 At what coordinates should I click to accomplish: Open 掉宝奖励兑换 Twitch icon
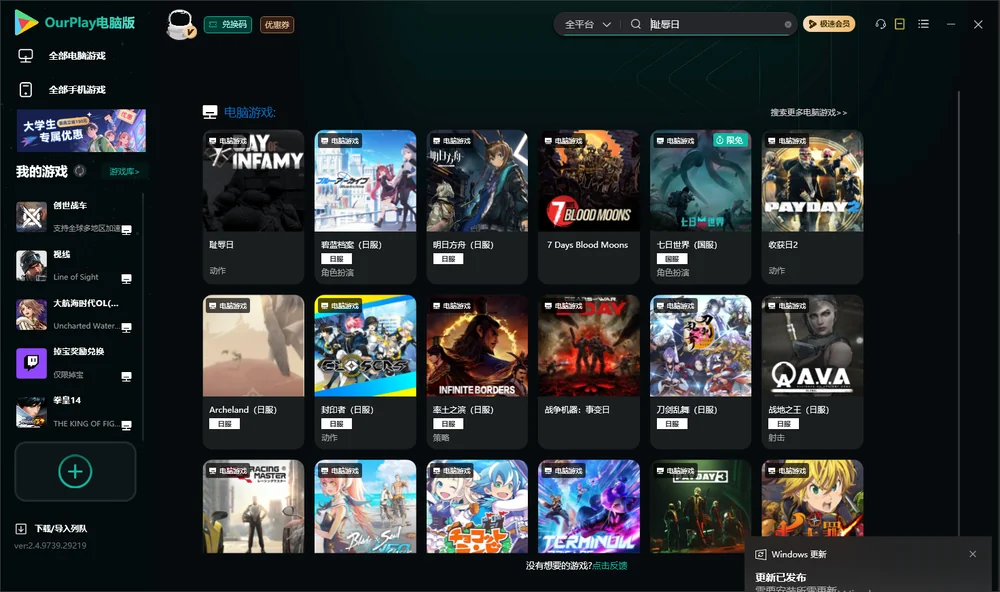tap(31, 363)
